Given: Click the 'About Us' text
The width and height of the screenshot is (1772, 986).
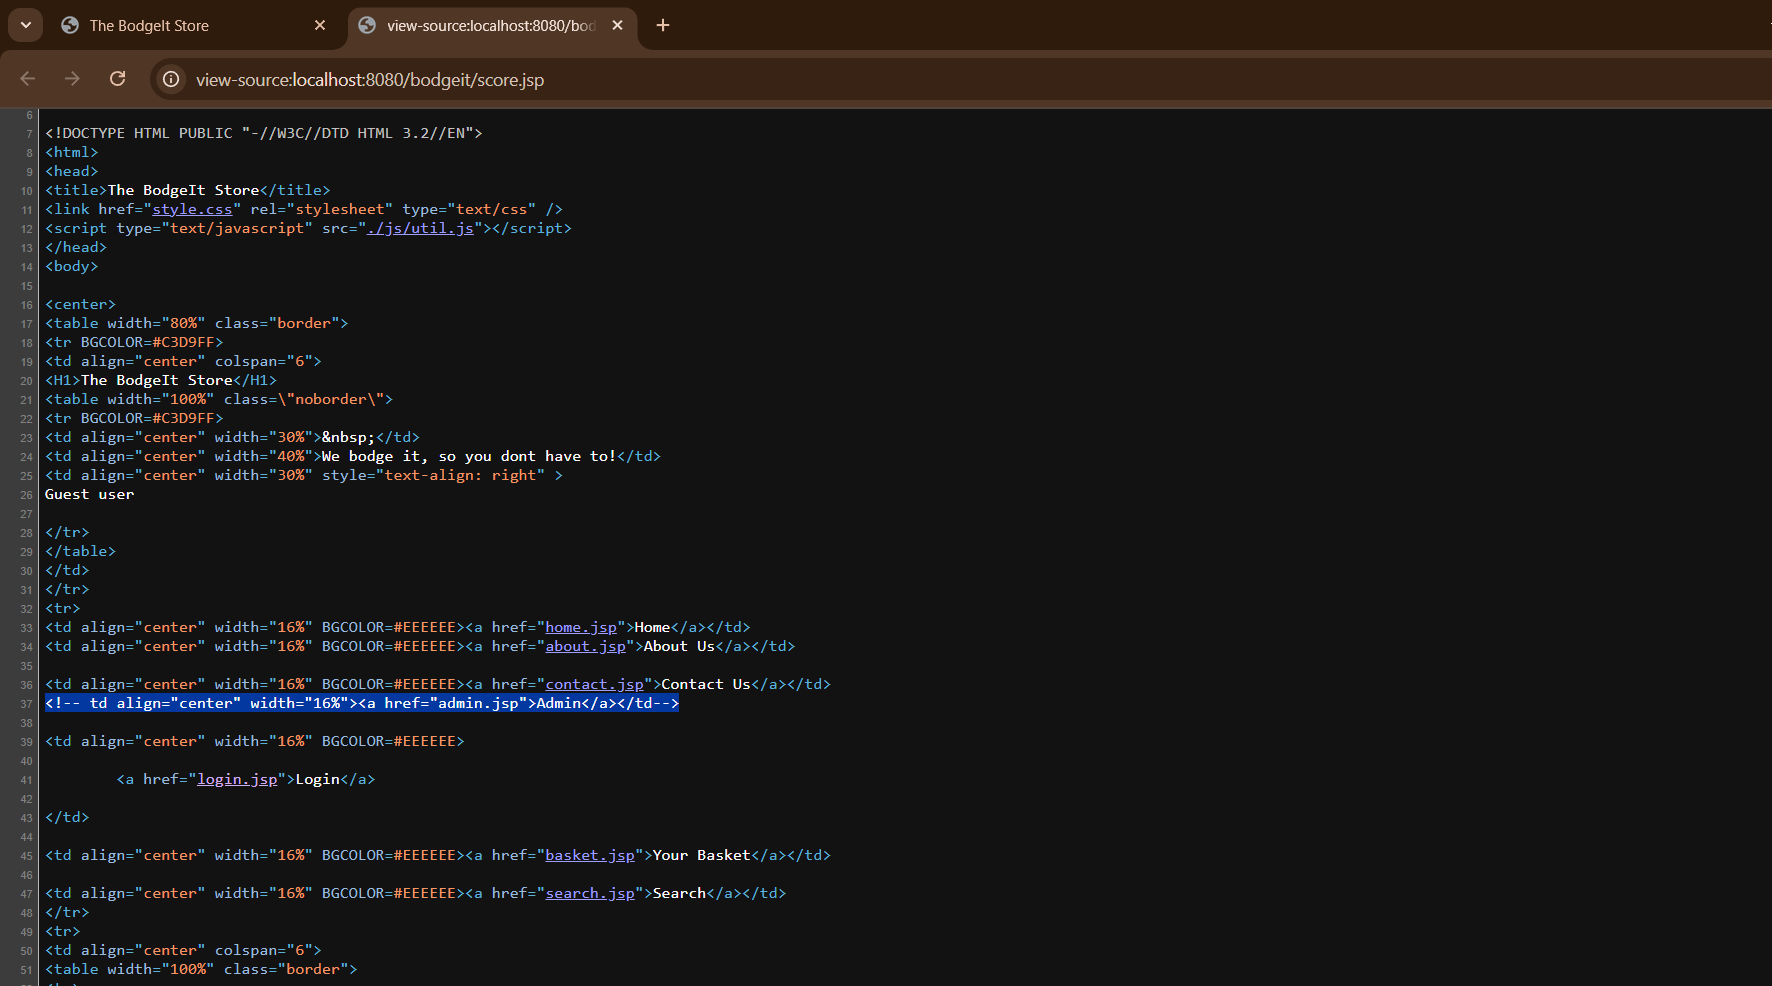Looking at the screenshot, I should [679, 646].
